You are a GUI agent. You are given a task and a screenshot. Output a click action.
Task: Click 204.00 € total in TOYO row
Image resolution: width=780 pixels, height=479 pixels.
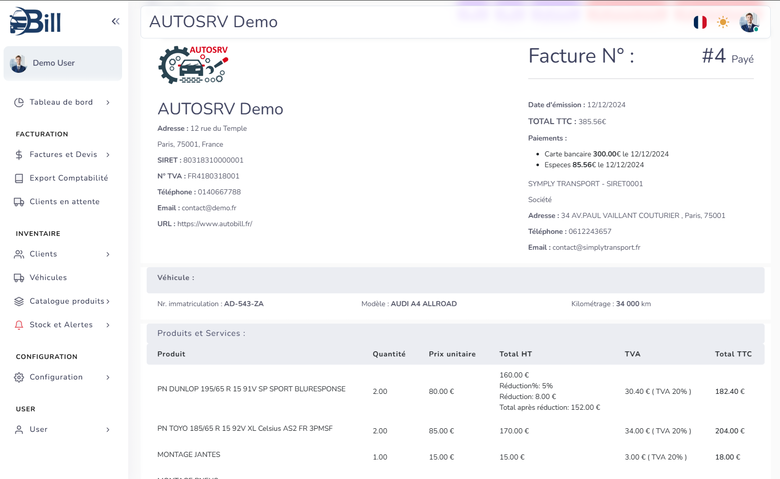coord(730,431)
